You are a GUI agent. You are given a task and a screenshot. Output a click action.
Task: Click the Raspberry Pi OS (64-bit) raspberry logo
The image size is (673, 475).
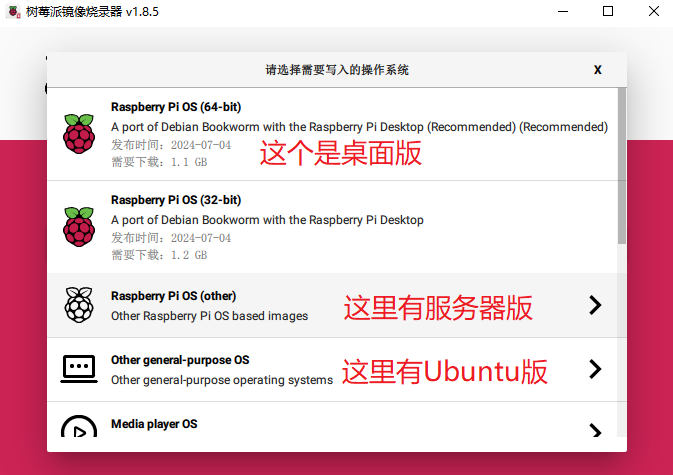click(79, 133)
